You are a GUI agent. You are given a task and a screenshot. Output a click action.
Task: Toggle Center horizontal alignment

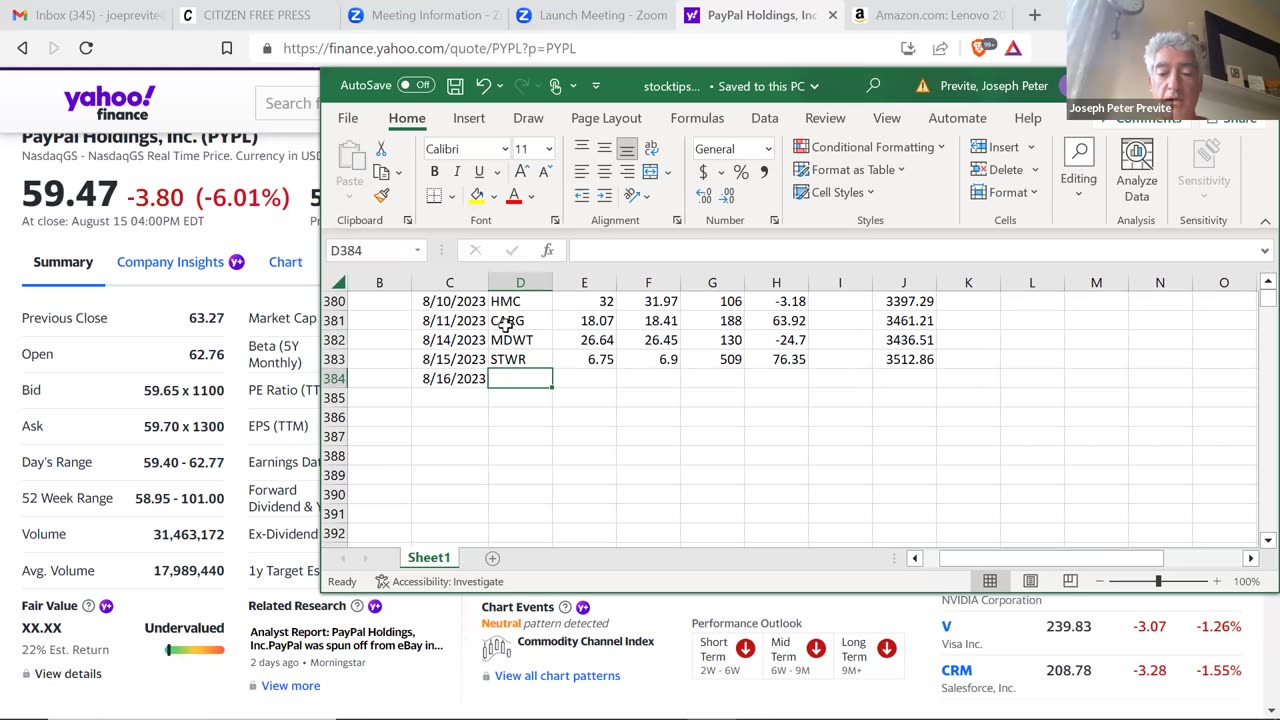604,172
